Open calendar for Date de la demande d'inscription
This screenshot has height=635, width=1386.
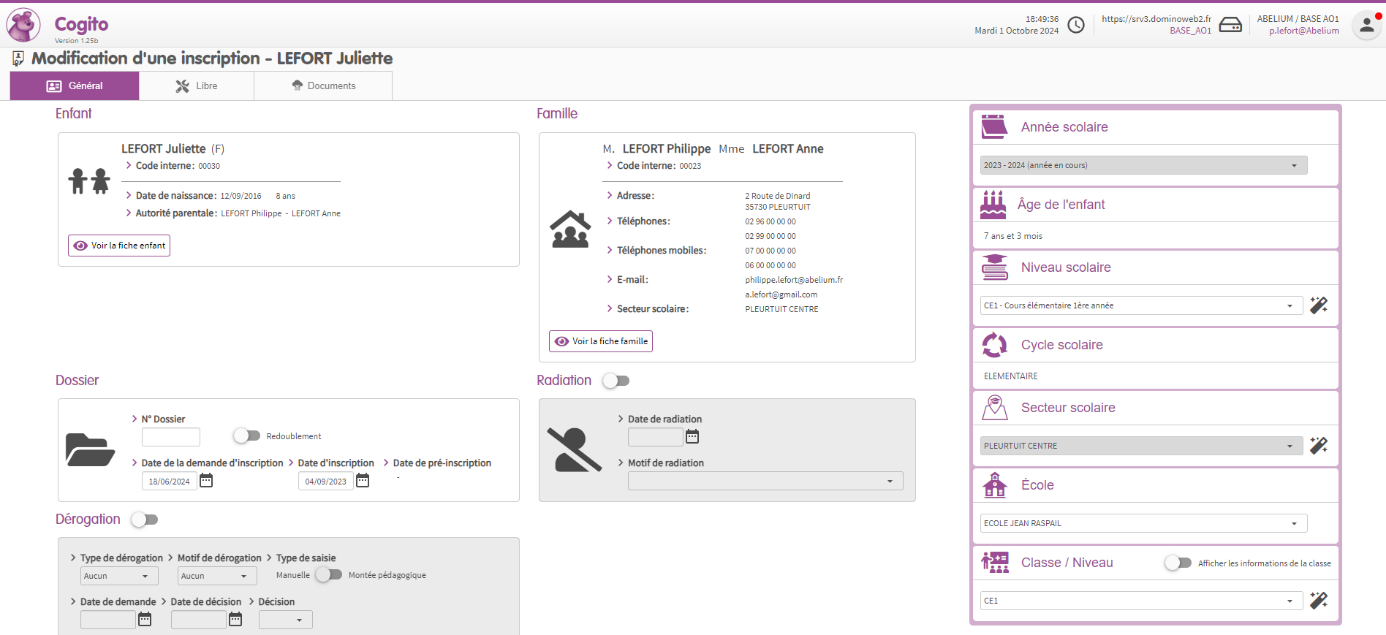click(207, 481)
